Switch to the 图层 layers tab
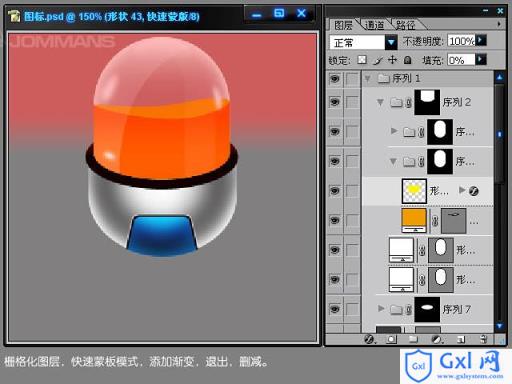This screenshot has height=384, width=512. (x=344, y=25)
